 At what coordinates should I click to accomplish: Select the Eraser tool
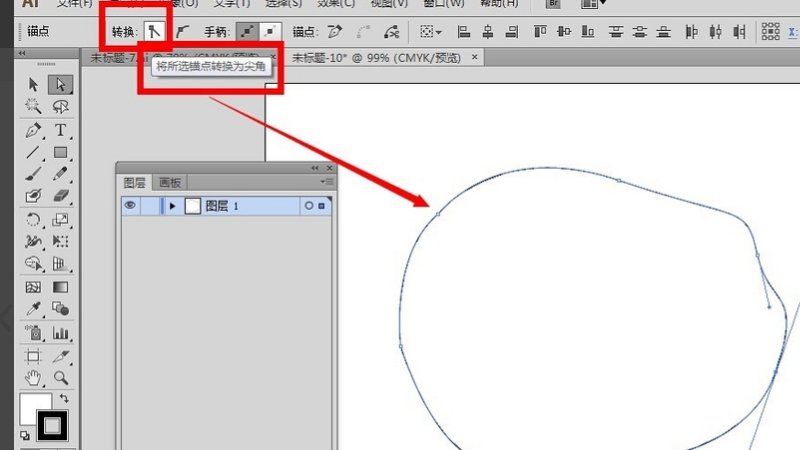[60, 196]
